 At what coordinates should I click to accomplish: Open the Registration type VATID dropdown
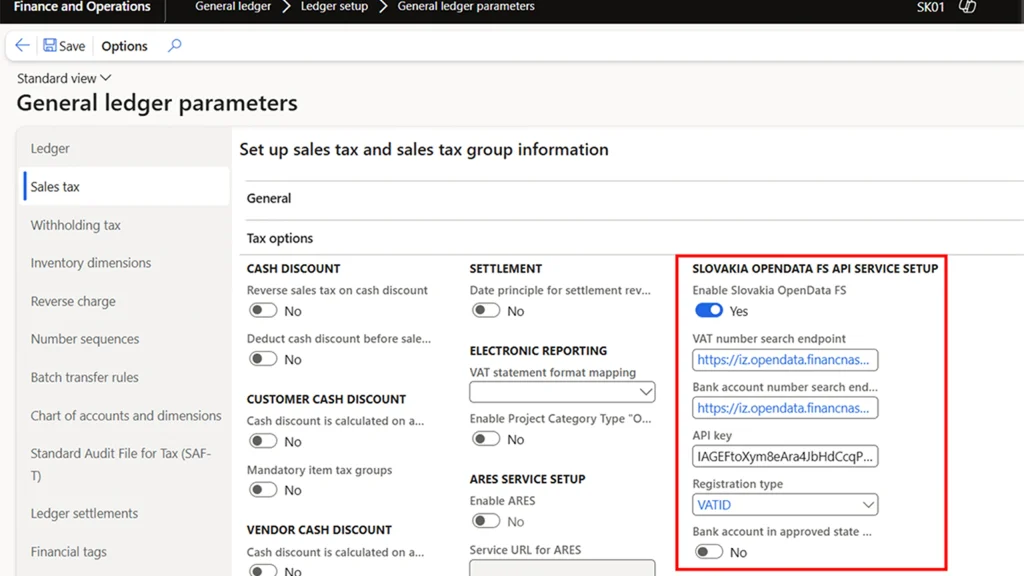[785, 505]
